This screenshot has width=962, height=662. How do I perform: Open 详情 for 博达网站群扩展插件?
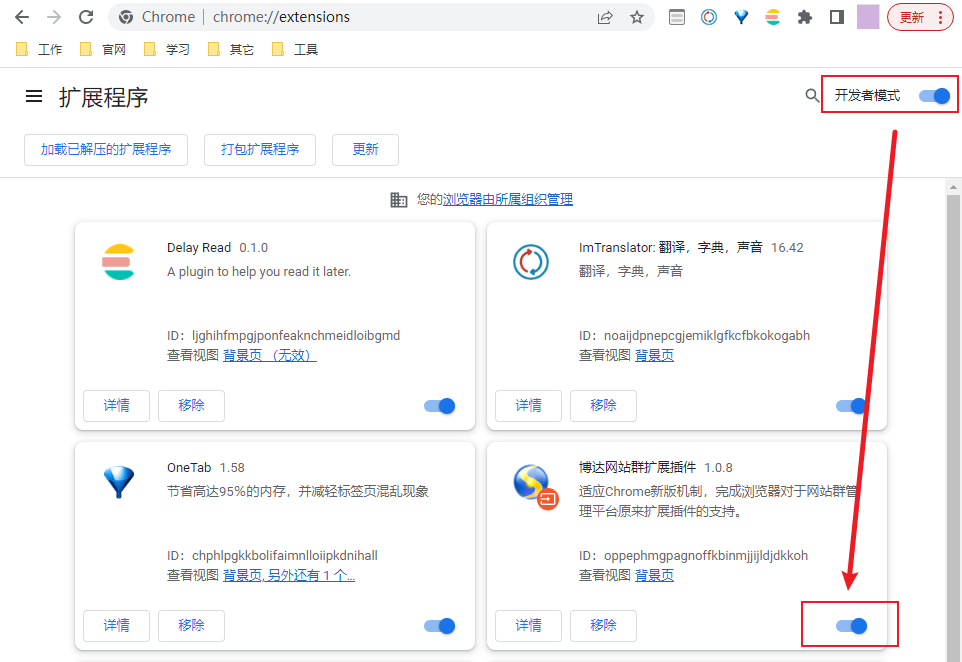[x=529, y=626]
